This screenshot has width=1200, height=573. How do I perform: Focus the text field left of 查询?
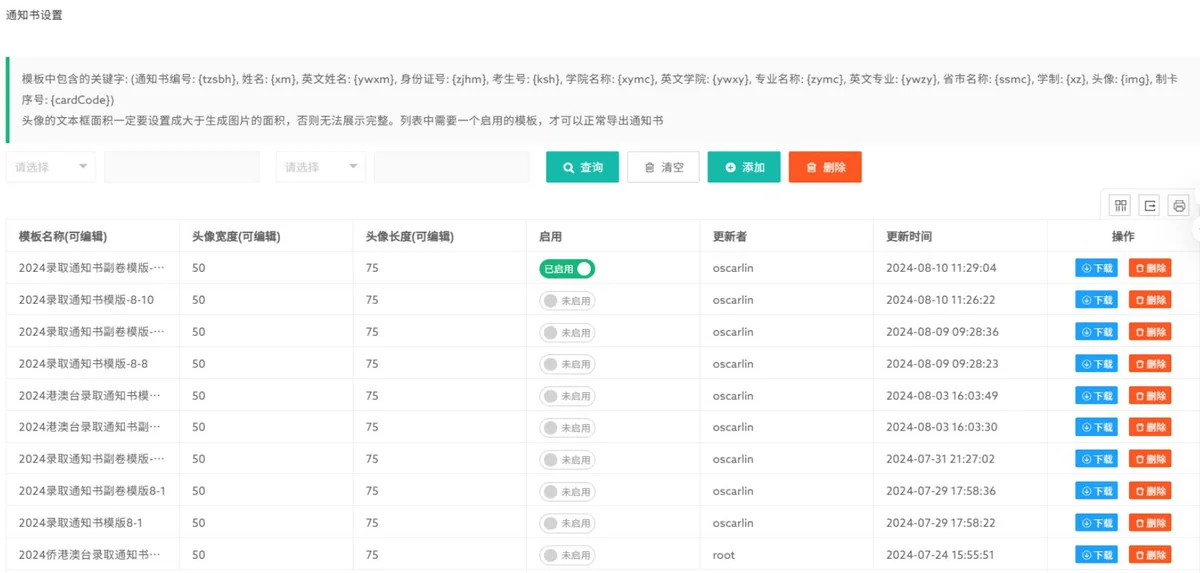[x=452, y=167]
